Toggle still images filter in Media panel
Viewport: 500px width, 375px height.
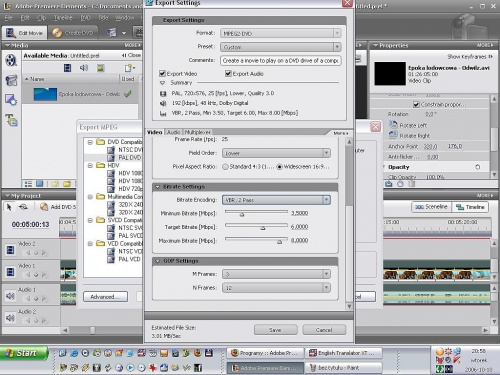point(100,68)
